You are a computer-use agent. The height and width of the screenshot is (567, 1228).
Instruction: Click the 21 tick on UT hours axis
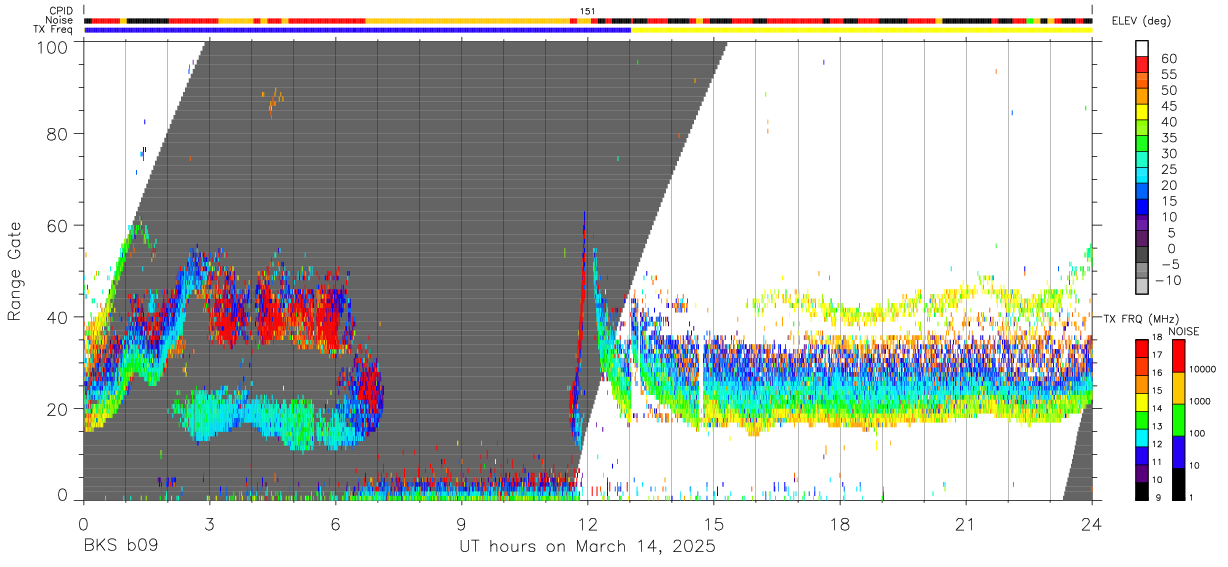click(x=966, y=524)
